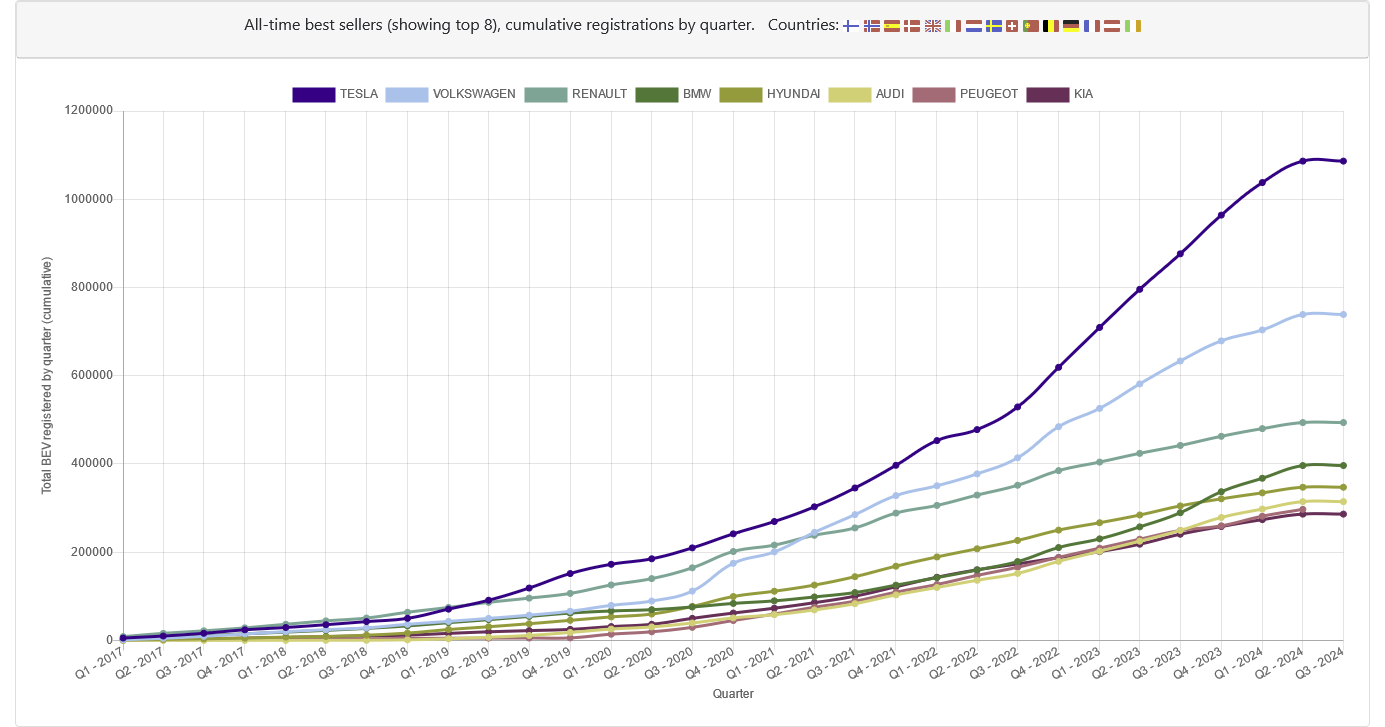Click the 'Q4 - 2018' x-axis label
Screen dimensions: 1385x727
click(x=387, y=662)
